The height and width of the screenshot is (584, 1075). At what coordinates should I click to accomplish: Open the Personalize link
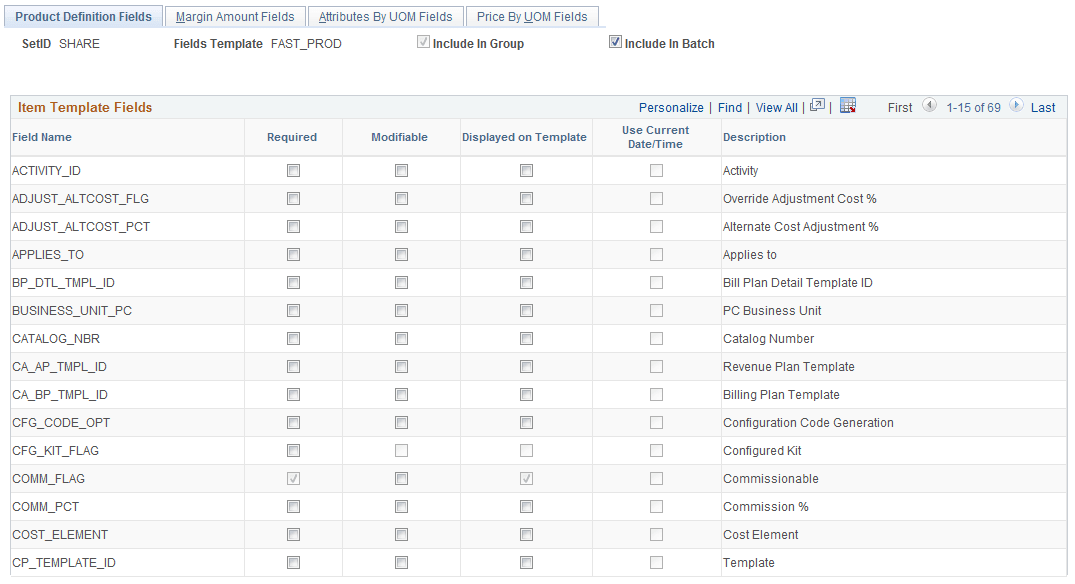pyautogui.click(x=671, y=107)
